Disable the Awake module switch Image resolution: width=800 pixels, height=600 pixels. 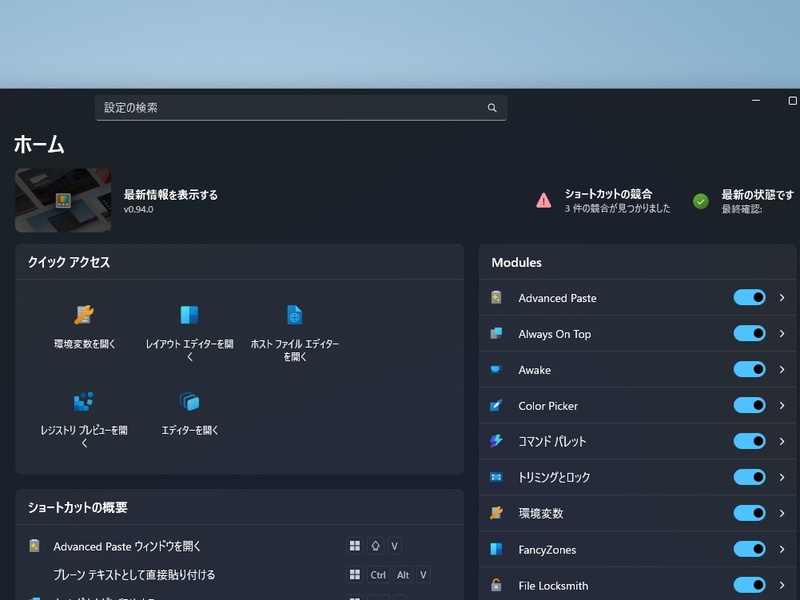749,369
